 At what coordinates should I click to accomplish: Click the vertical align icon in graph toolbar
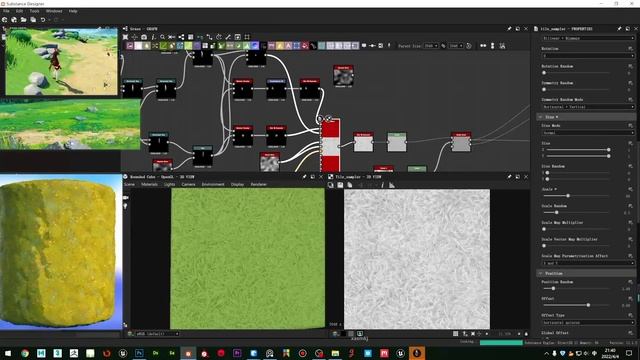click(493, 46)
